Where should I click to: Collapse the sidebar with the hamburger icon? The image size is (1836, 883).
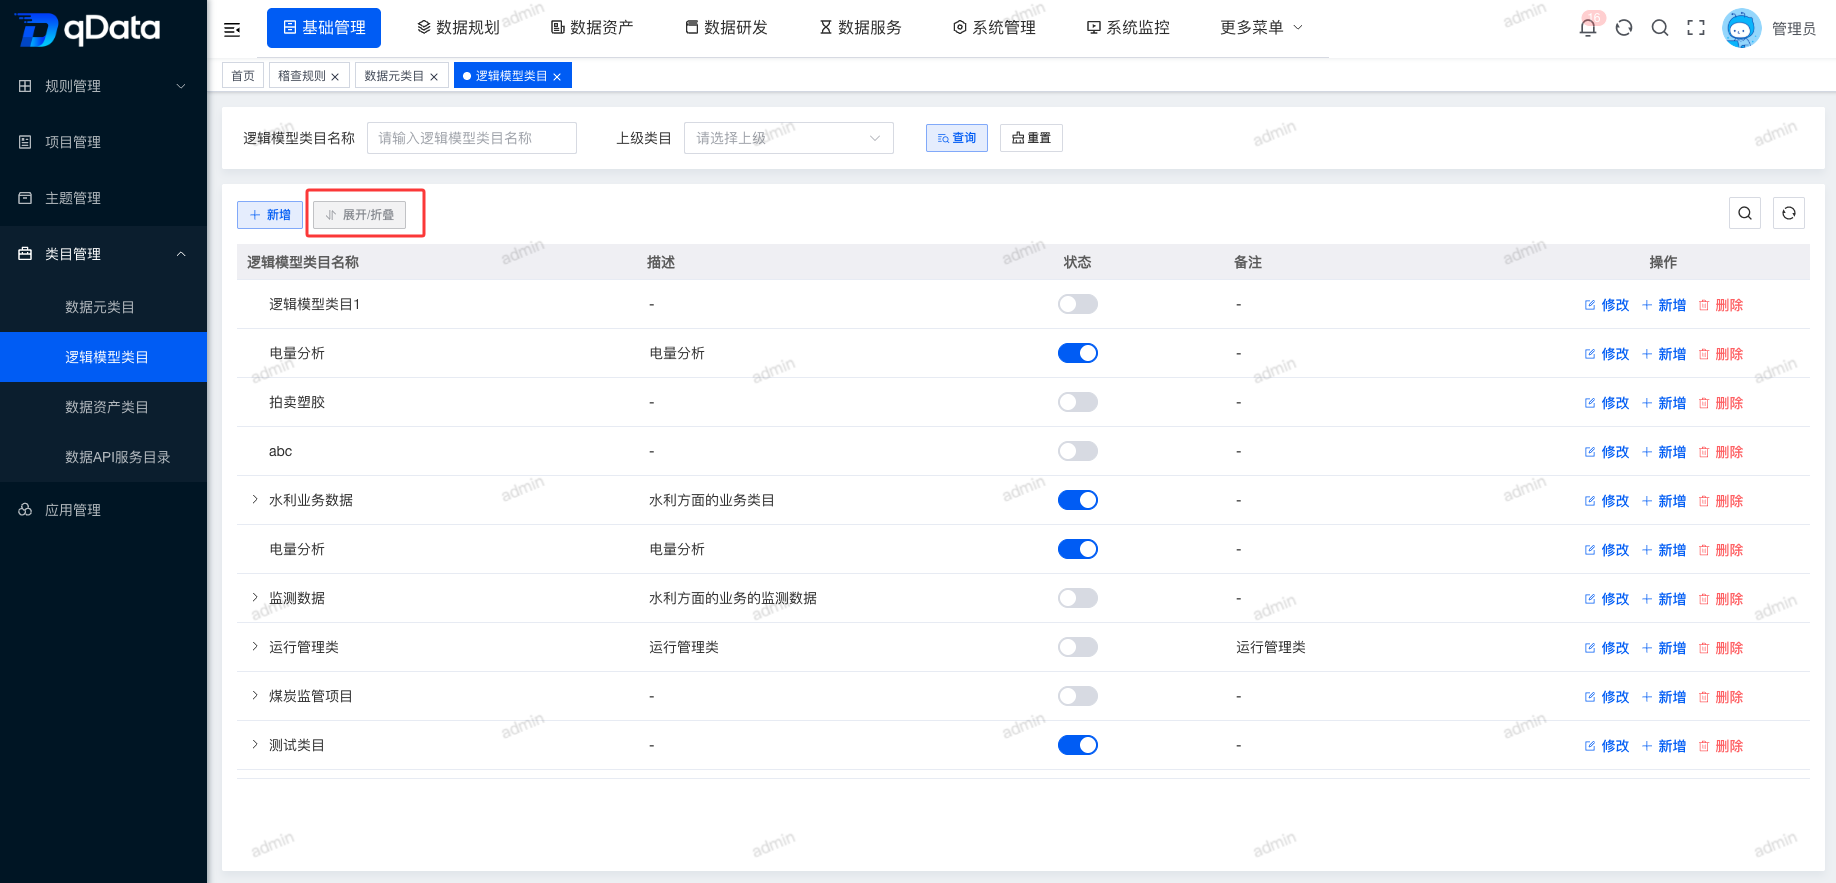pyautogui.click(x=232, y=29)
